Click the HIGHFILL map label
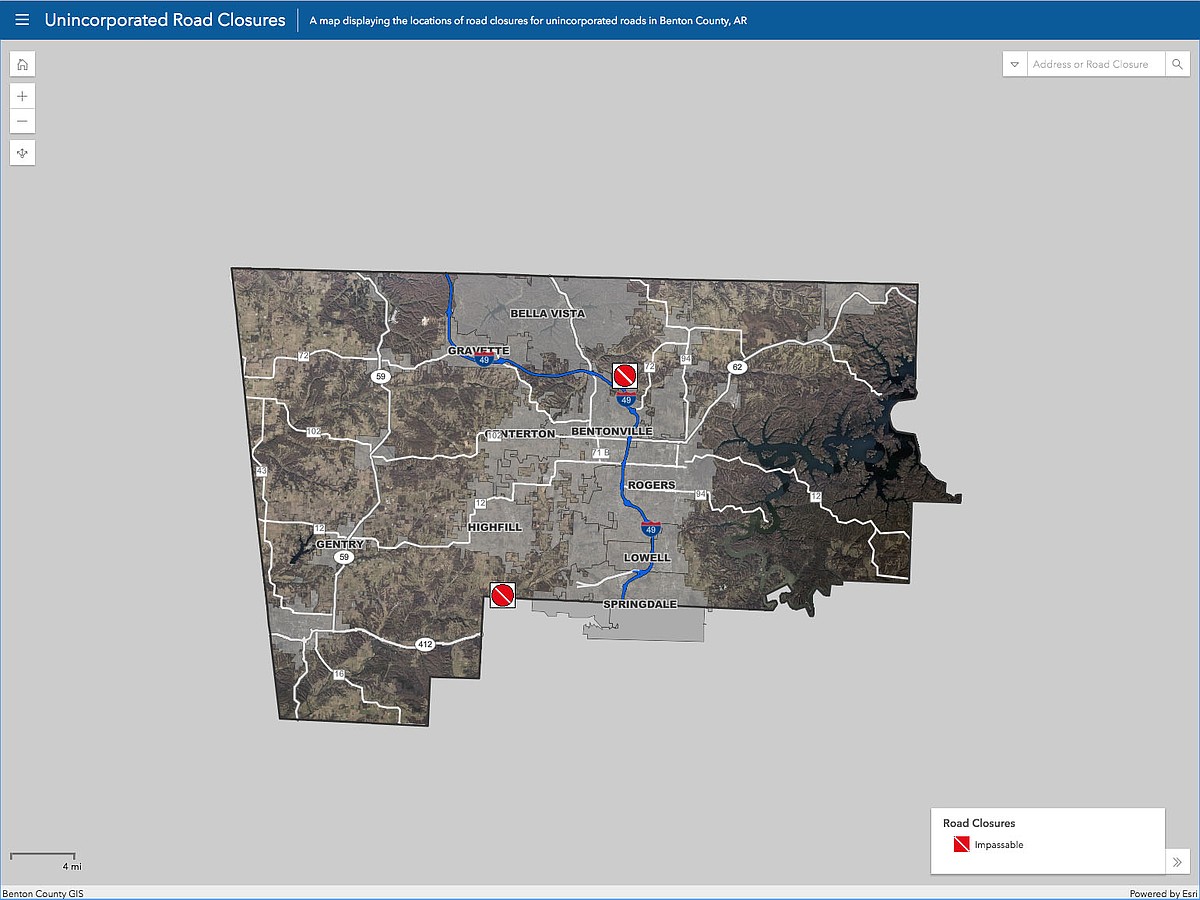The width and height of the screenshot is (1200, 900). coord(495,526)
